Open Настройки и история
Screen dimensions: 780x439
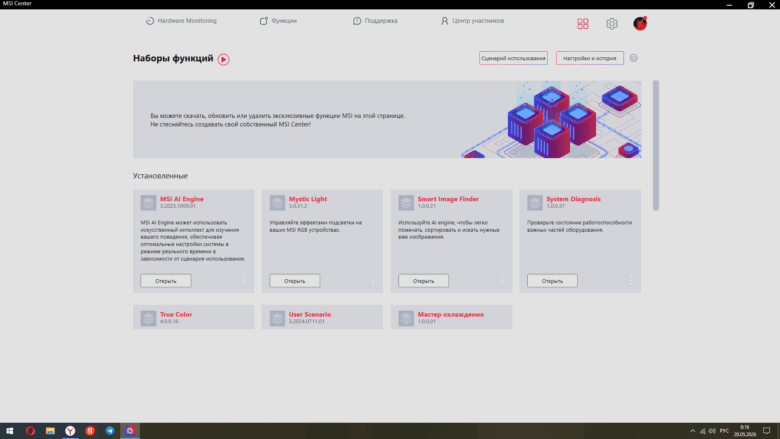589,58
